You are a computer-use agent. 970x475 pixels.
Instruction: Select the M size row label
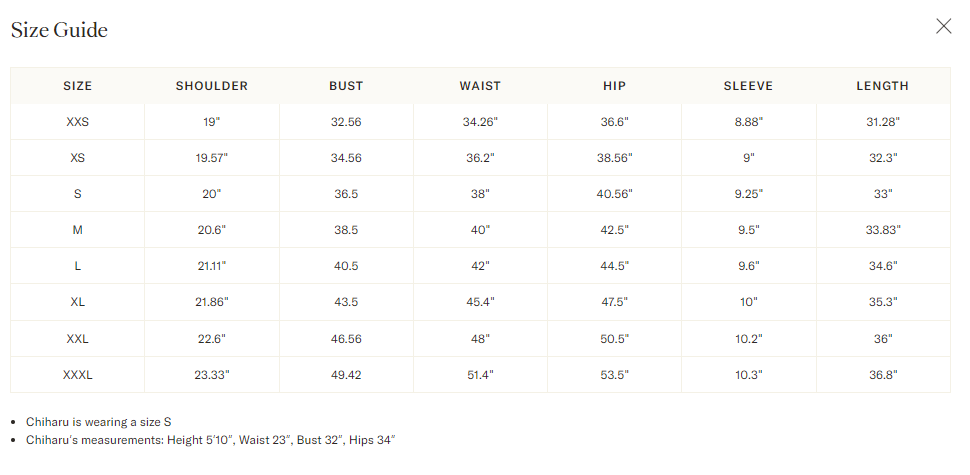(x=77, y=230)
